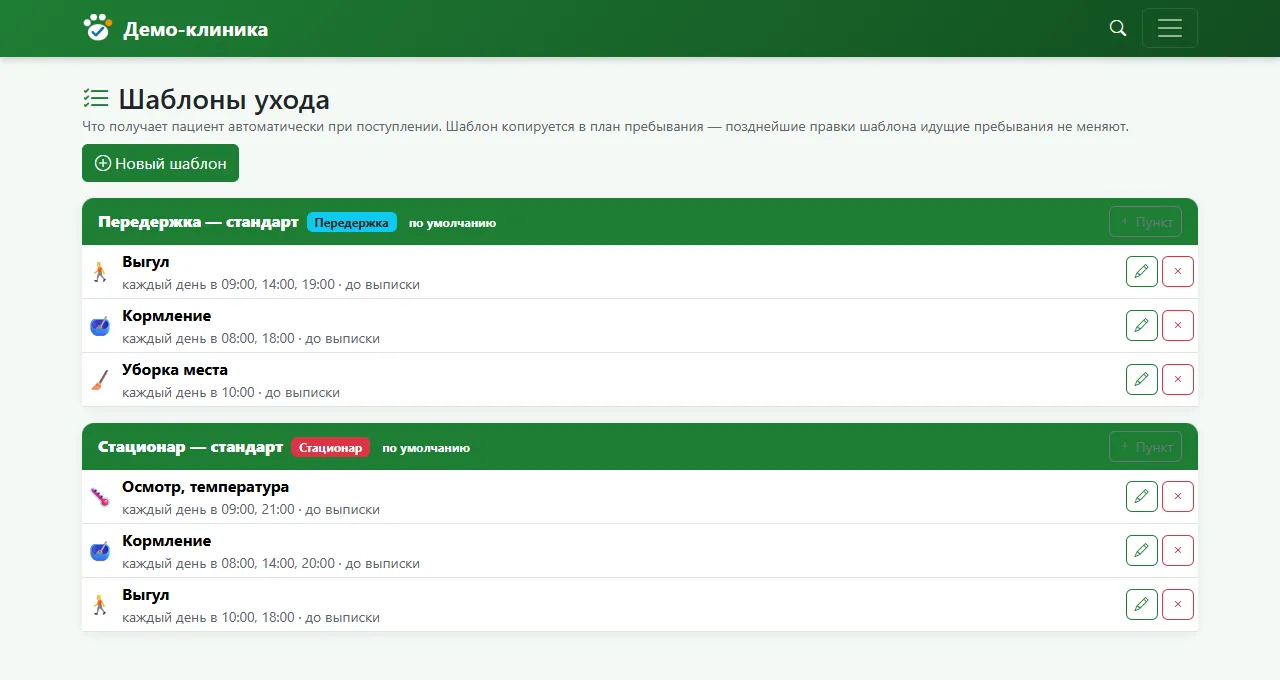Delete Кормление from the Стационар template
Image resolution: width=1280 pixels, height=680 pixels.
[1178, 550]
